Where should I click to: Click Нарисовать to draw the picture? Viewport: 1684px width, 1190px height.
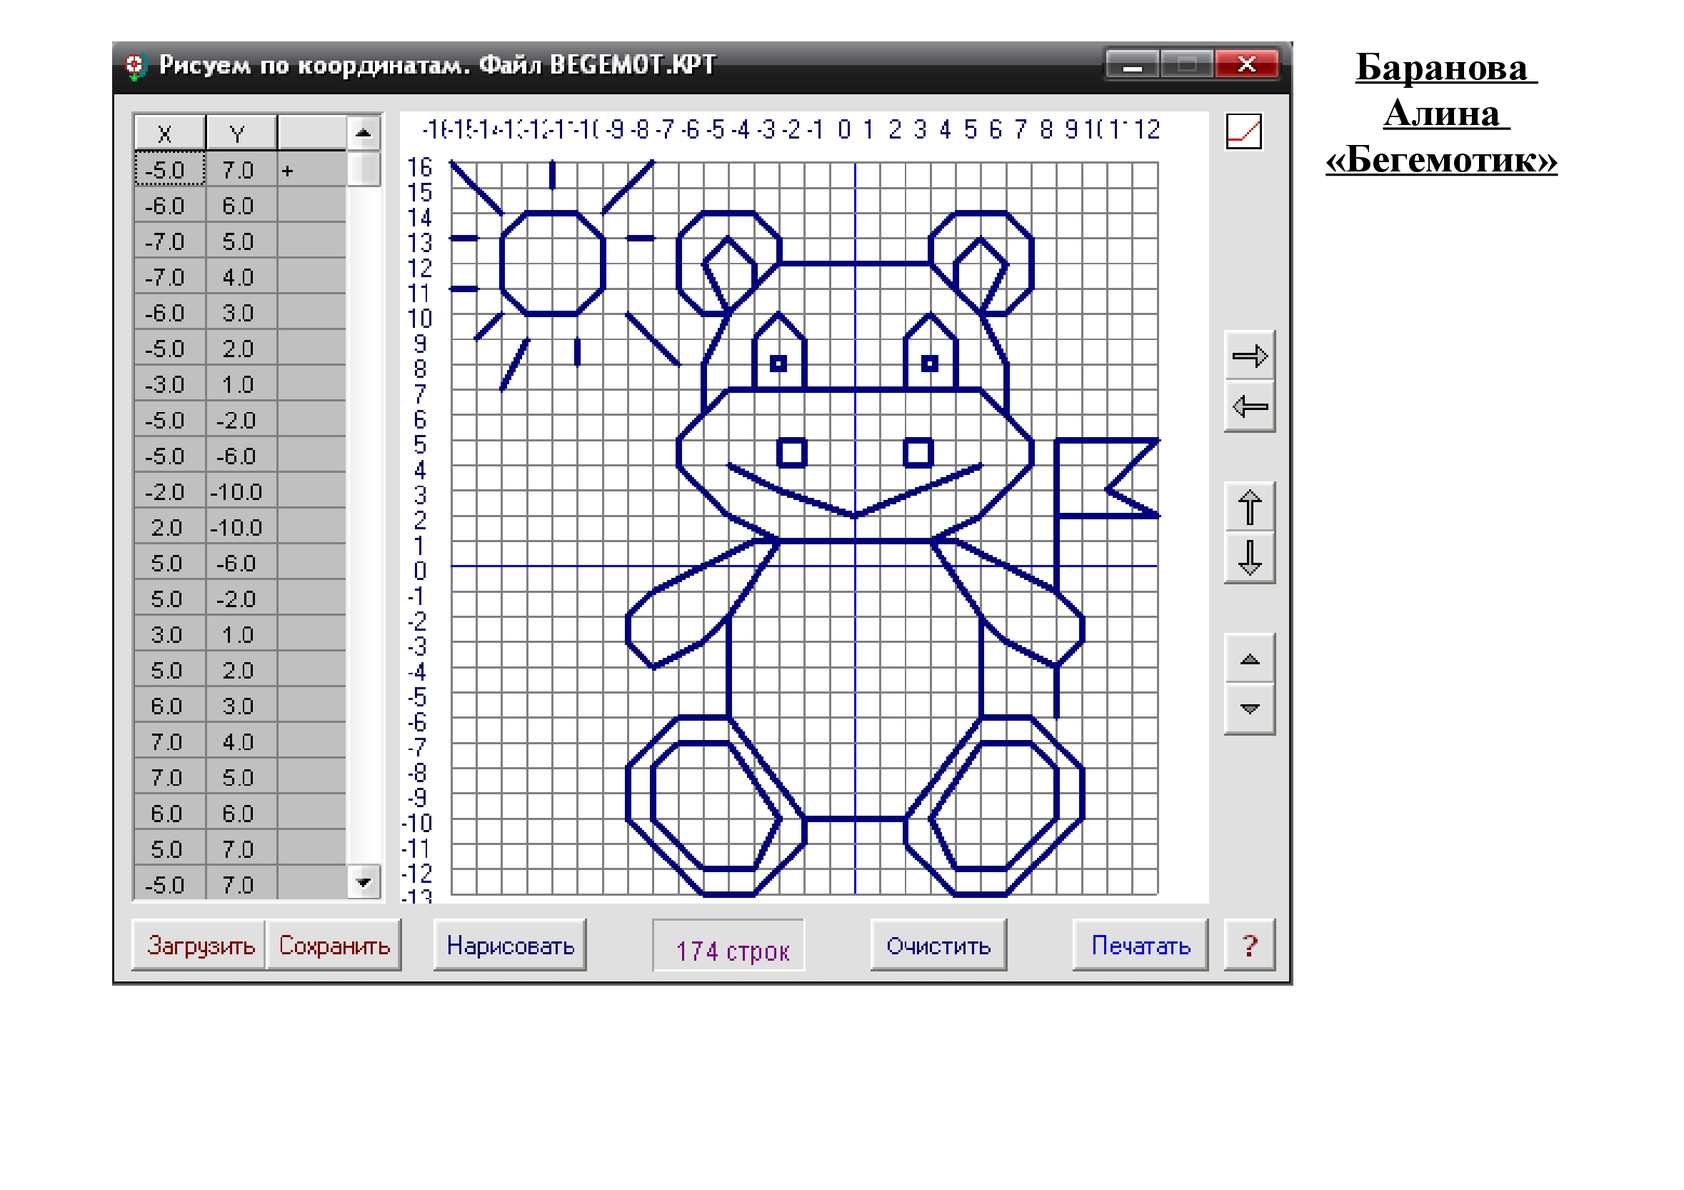510,945
